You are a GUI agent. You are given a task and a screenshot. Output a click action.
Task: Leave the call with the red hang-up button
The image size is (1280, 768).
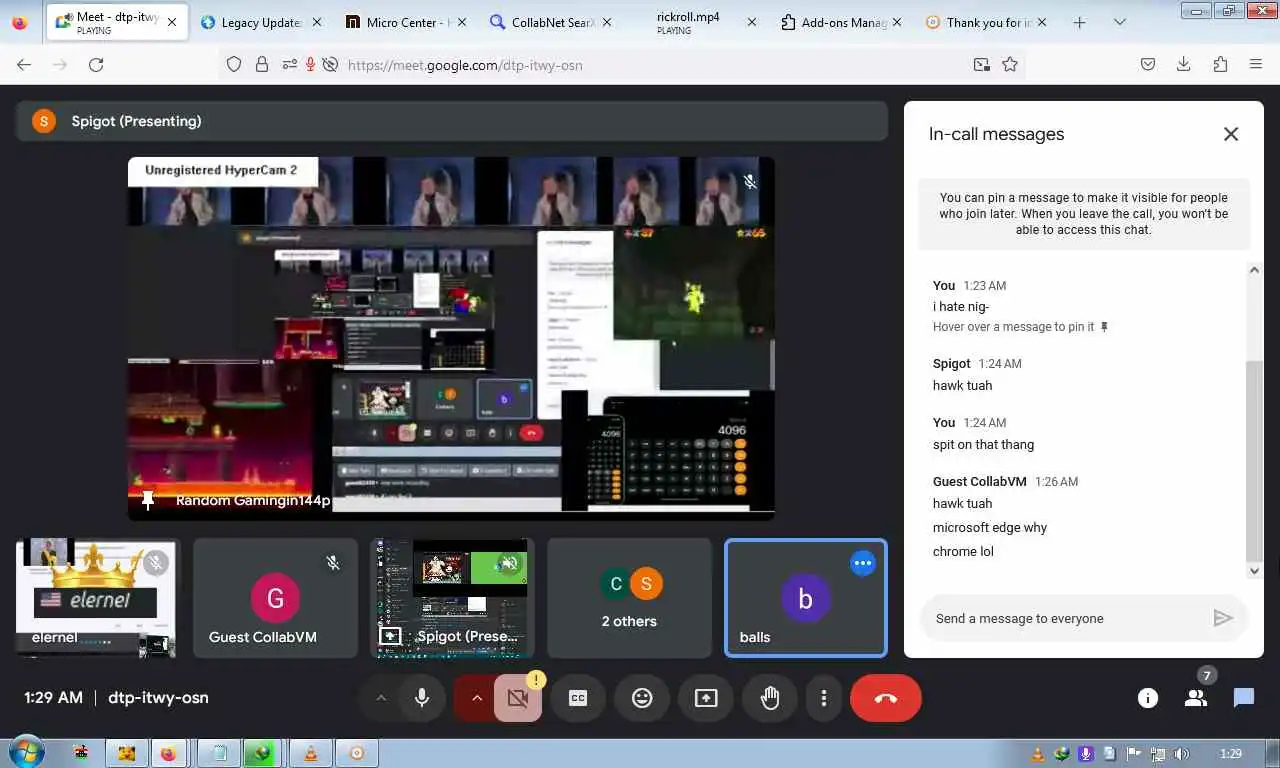(x=886, y=698)
